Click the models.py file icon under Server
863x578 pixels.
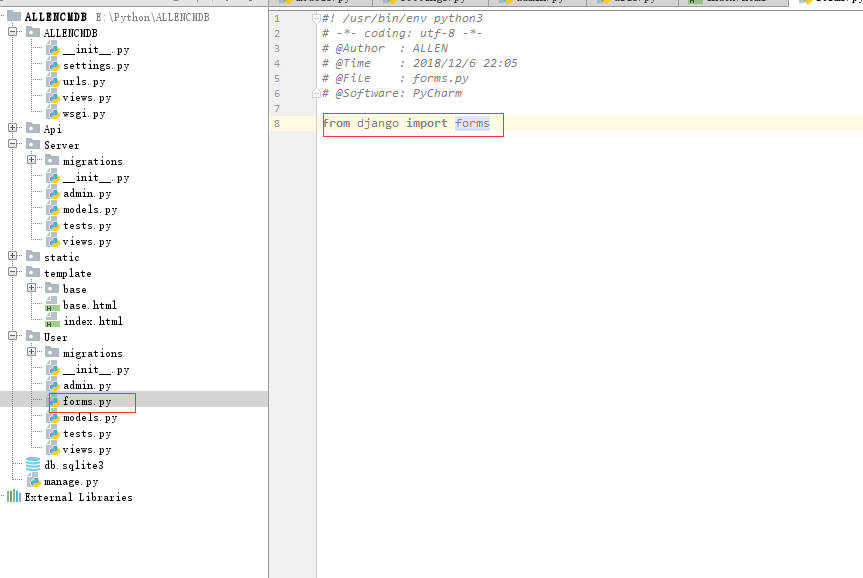[x=53, y=209]
